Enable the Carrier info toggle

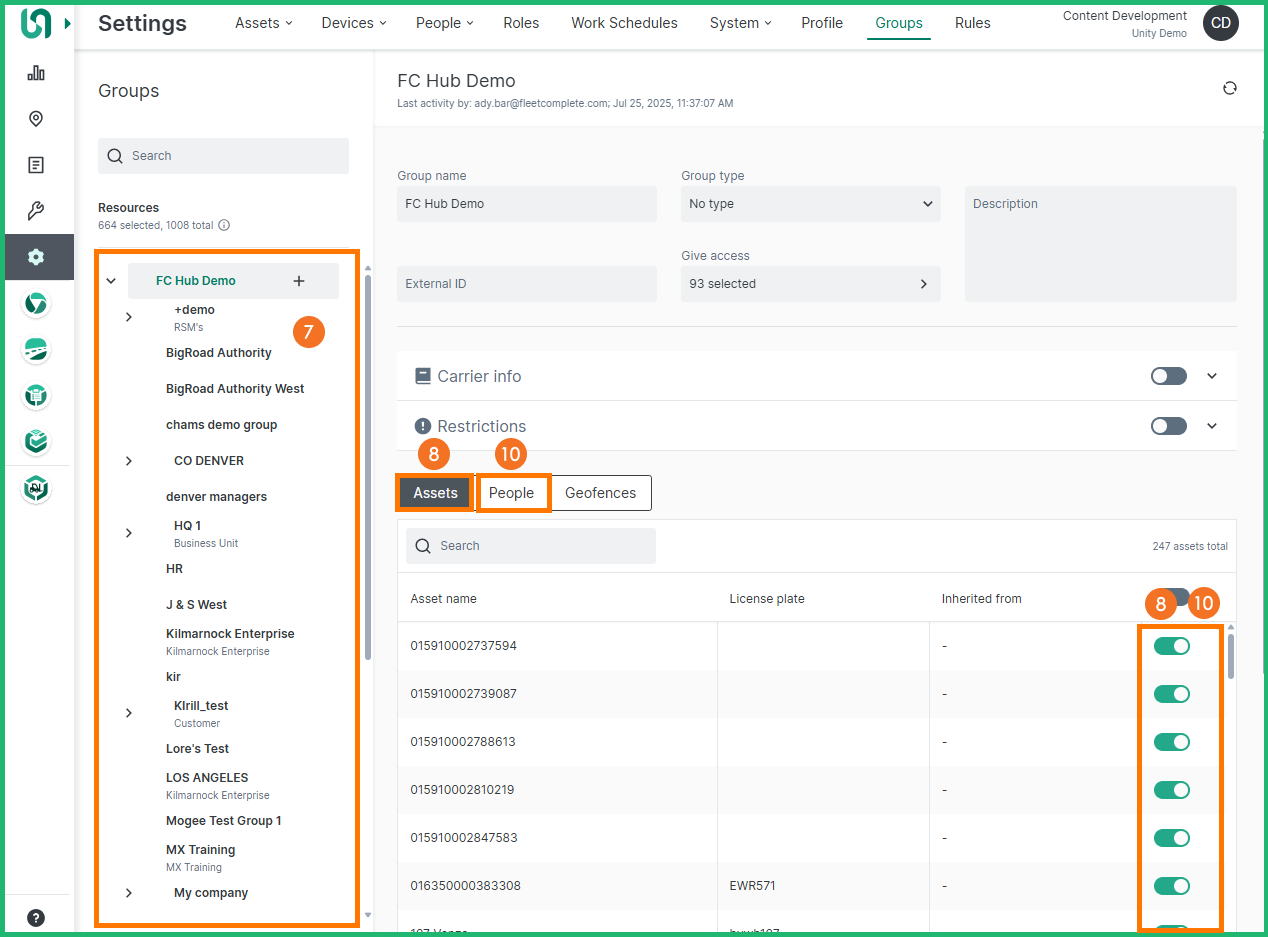(1168, 376)
